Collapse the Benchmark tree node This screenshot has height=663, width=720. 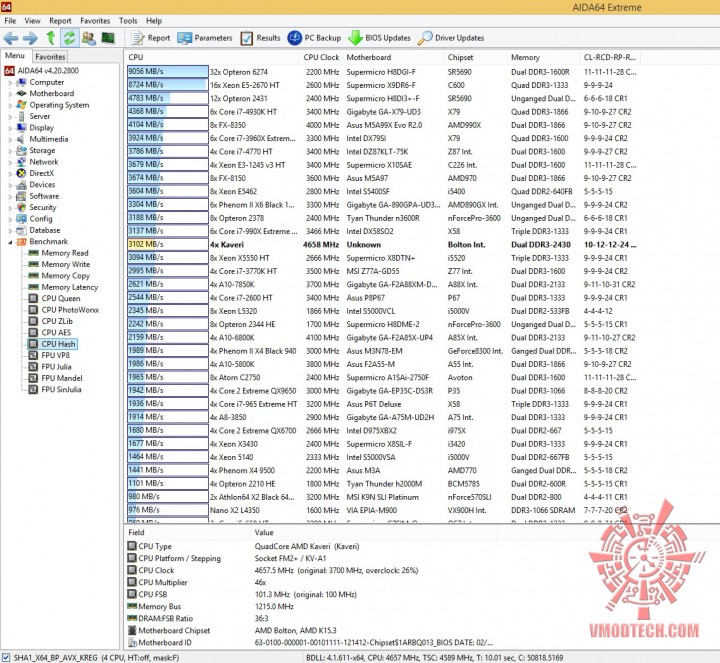(10, 242)
